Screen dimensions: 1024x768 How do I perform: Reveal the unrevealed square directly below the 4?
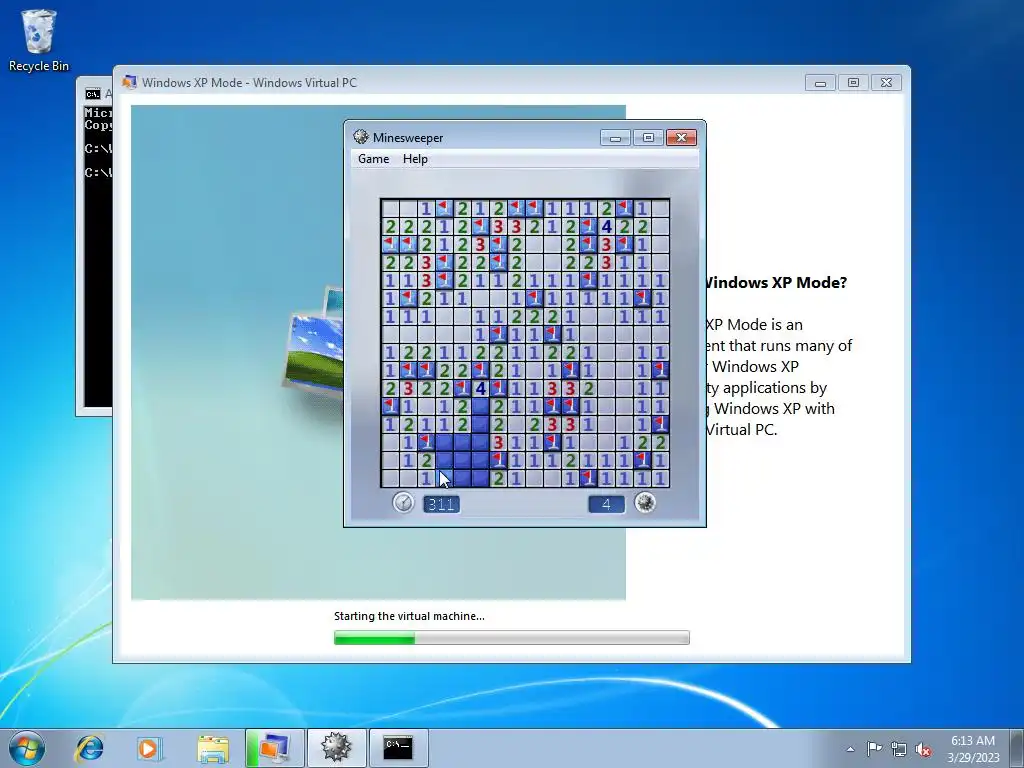point(481,407)
